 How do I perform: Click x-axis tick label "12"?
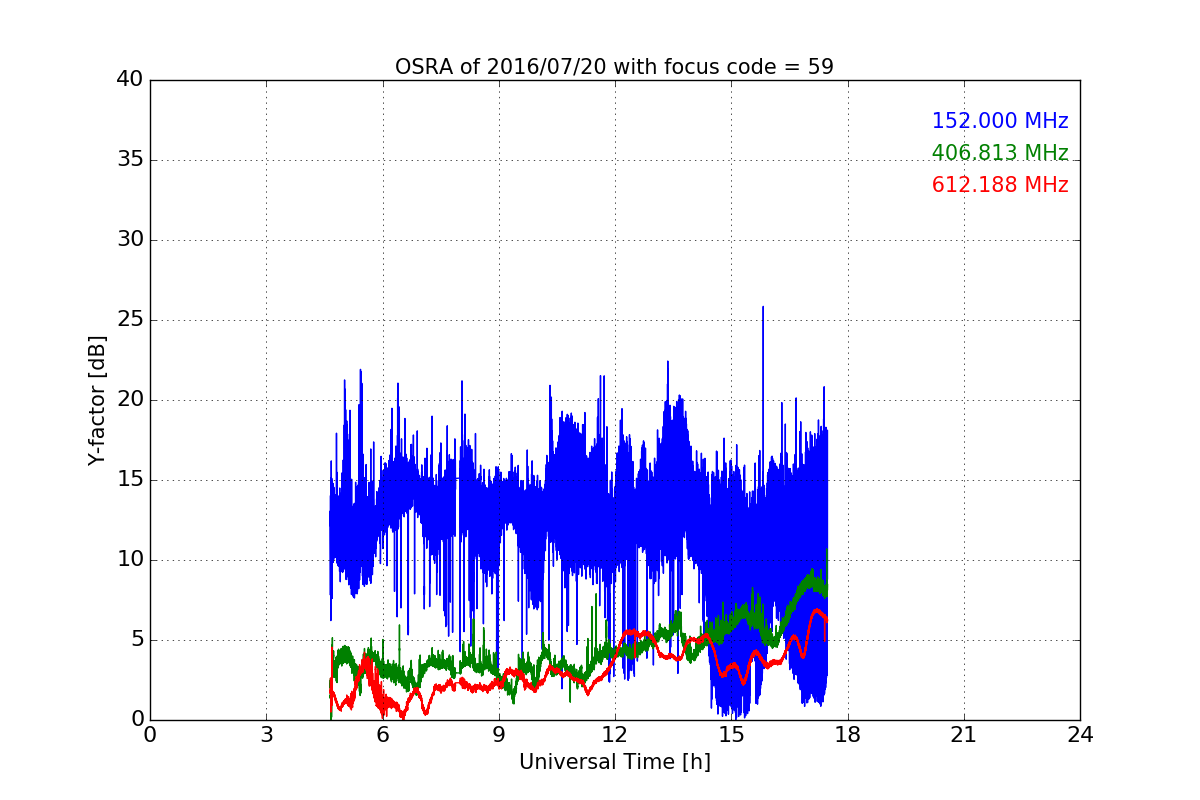click(x=615, y=735)
